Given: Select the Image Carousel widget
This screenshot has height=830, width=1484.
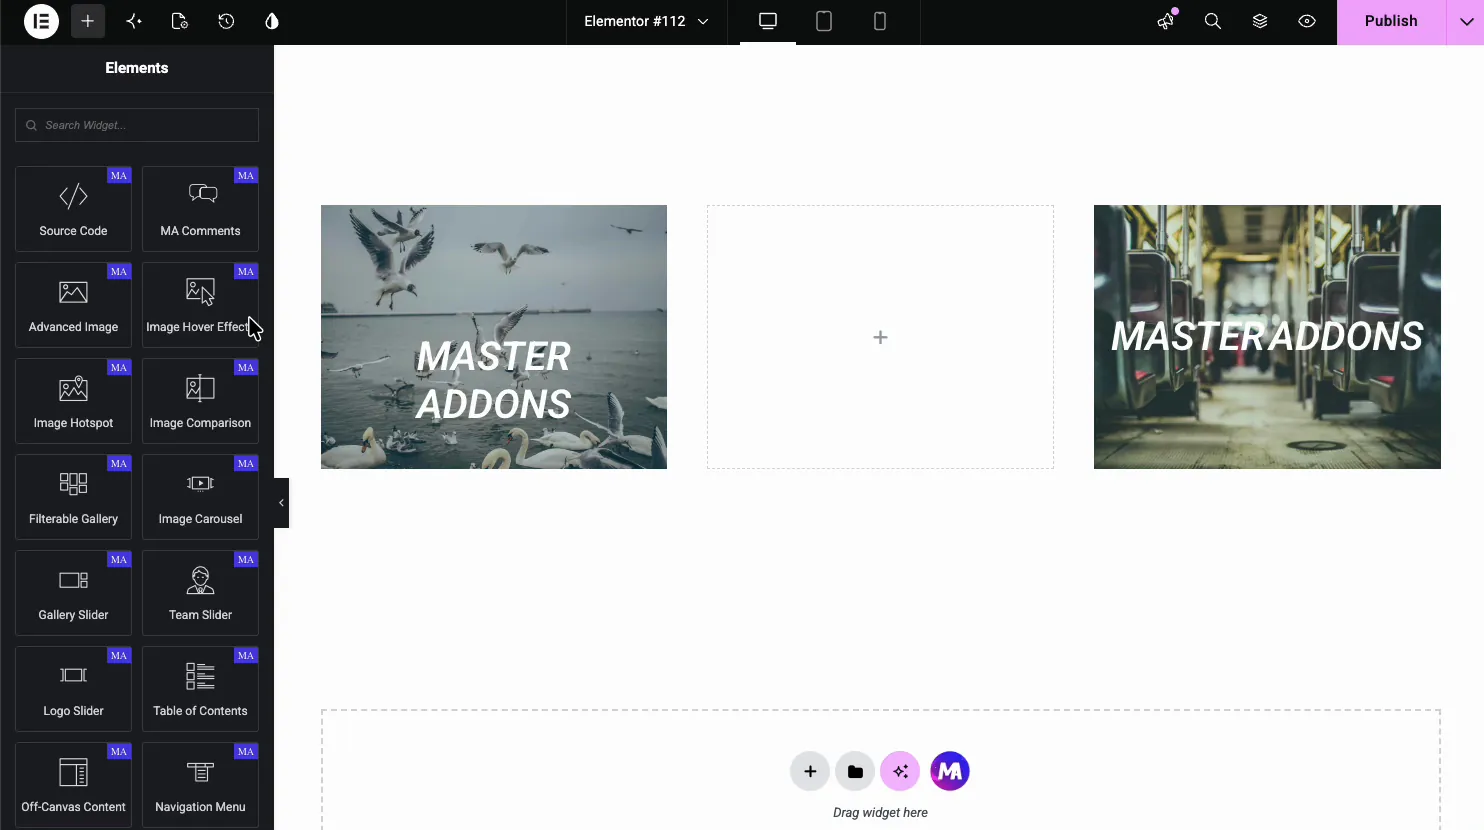Looking at the screenshot, I should pyautogui.click(x=200, y=496).
